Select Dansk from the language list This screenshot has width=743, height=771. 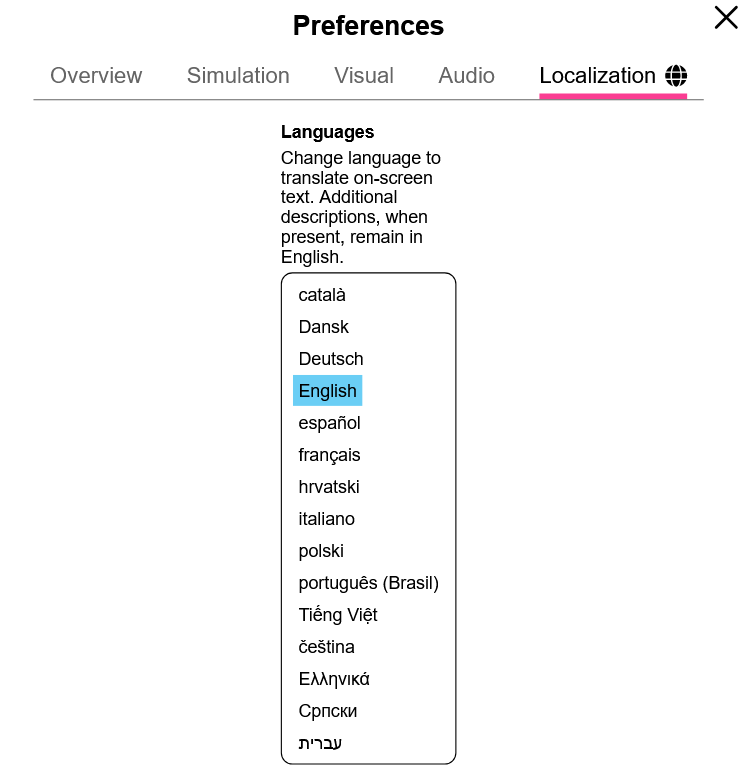click(x=324, y=327)
